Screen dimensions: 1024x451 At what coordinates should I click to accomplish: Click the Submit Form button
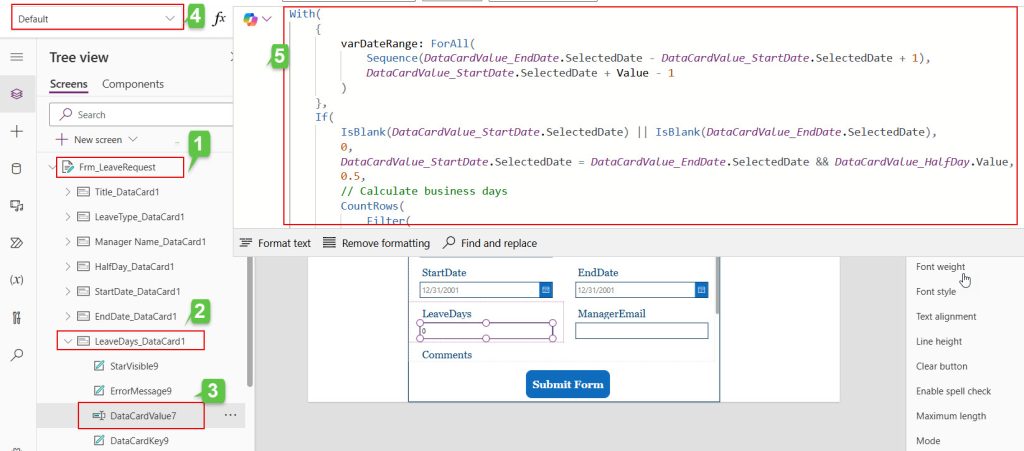pos(568,384)
